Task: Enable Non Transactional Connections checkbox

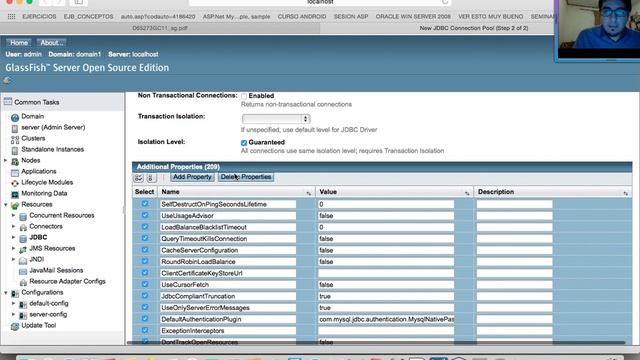Action: (244, 96)
